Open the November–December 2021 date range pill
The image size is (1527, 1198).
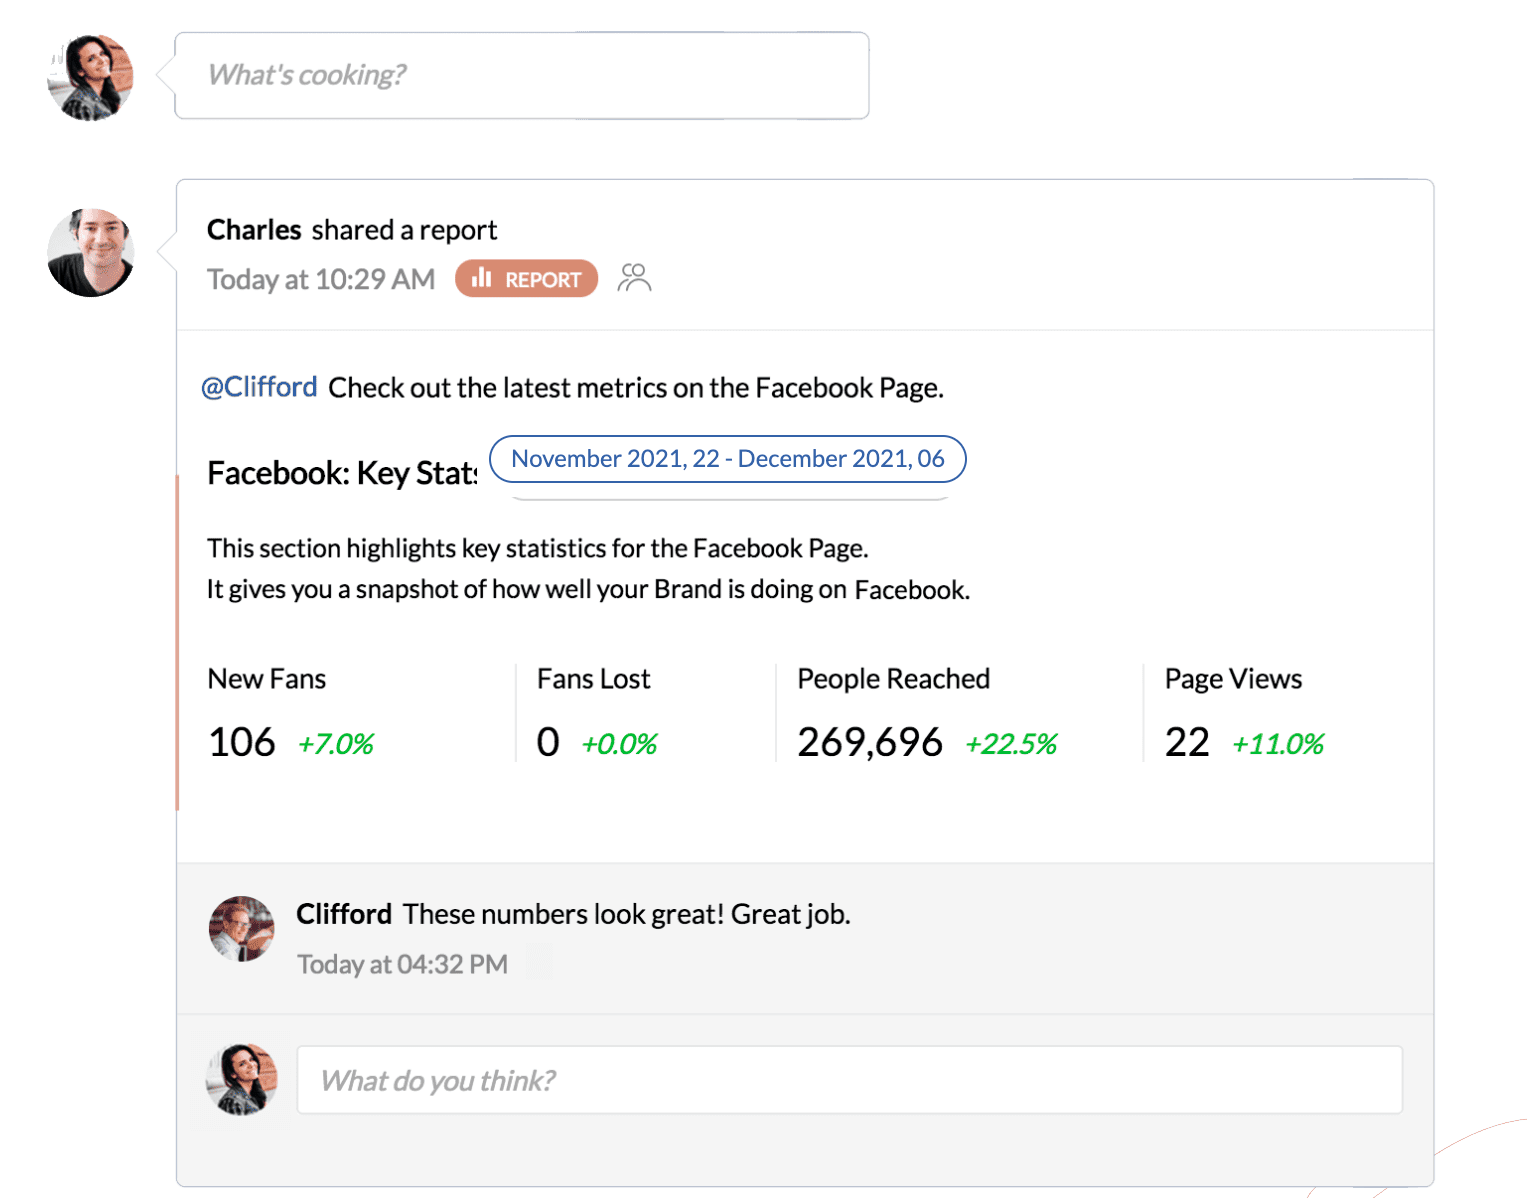tap(728, 459)
